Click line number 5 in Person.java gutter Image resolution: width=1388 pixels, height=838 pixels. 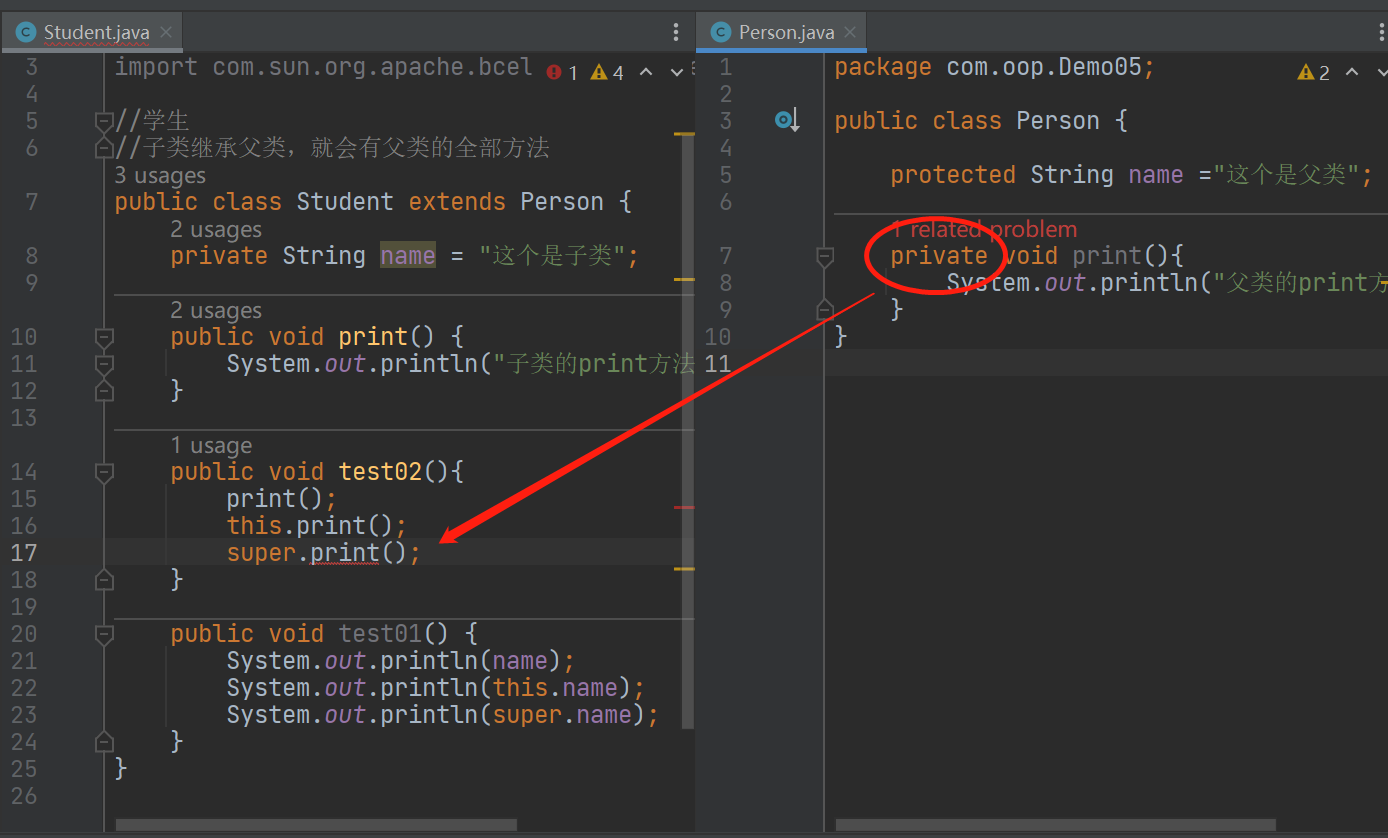click(726, 175)
